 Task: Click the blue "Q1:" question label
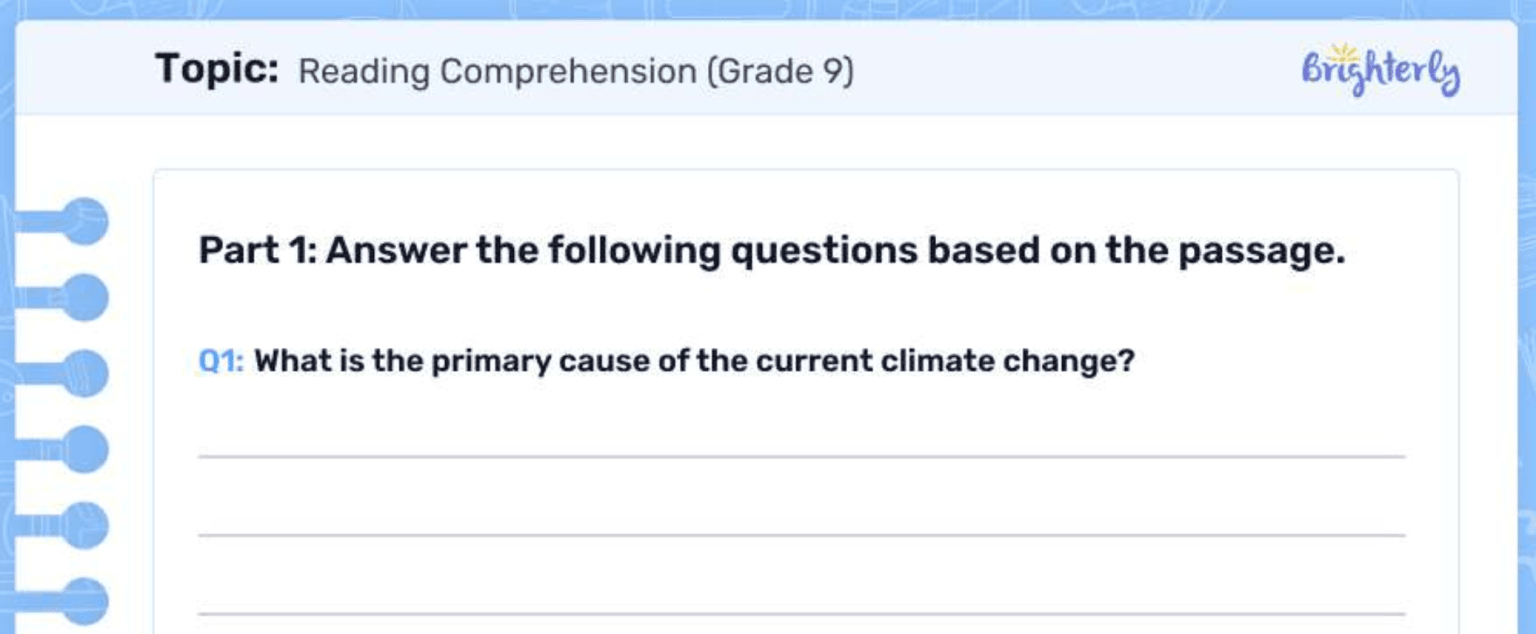221,361
